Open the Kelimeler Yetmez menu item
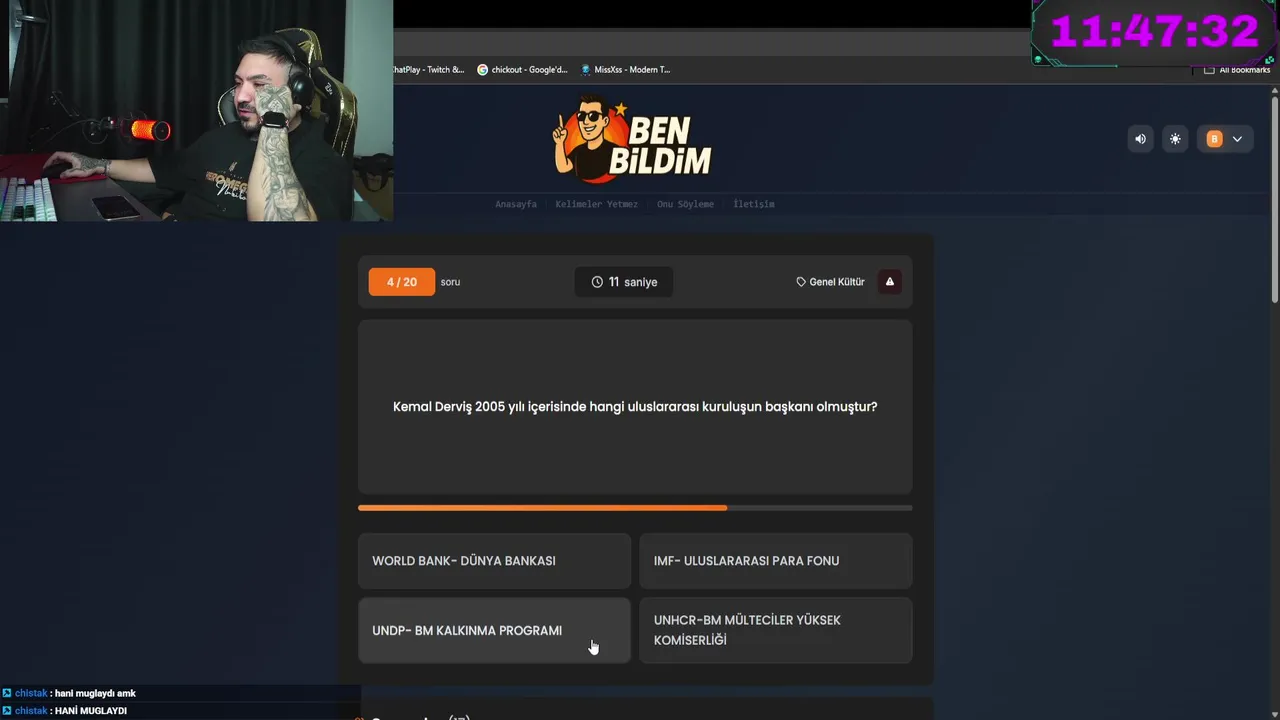This screenshot has width=1280, height=720. 596,204
